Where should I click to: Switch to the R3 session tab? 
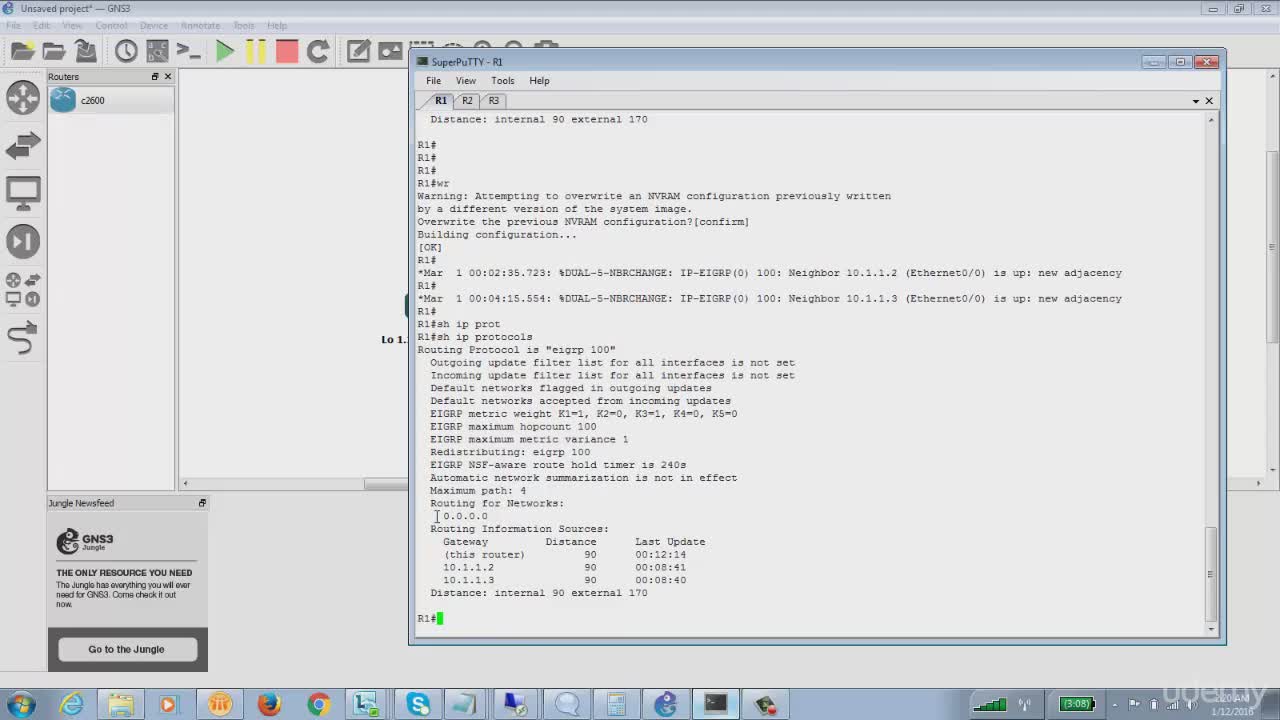point(493,101)
